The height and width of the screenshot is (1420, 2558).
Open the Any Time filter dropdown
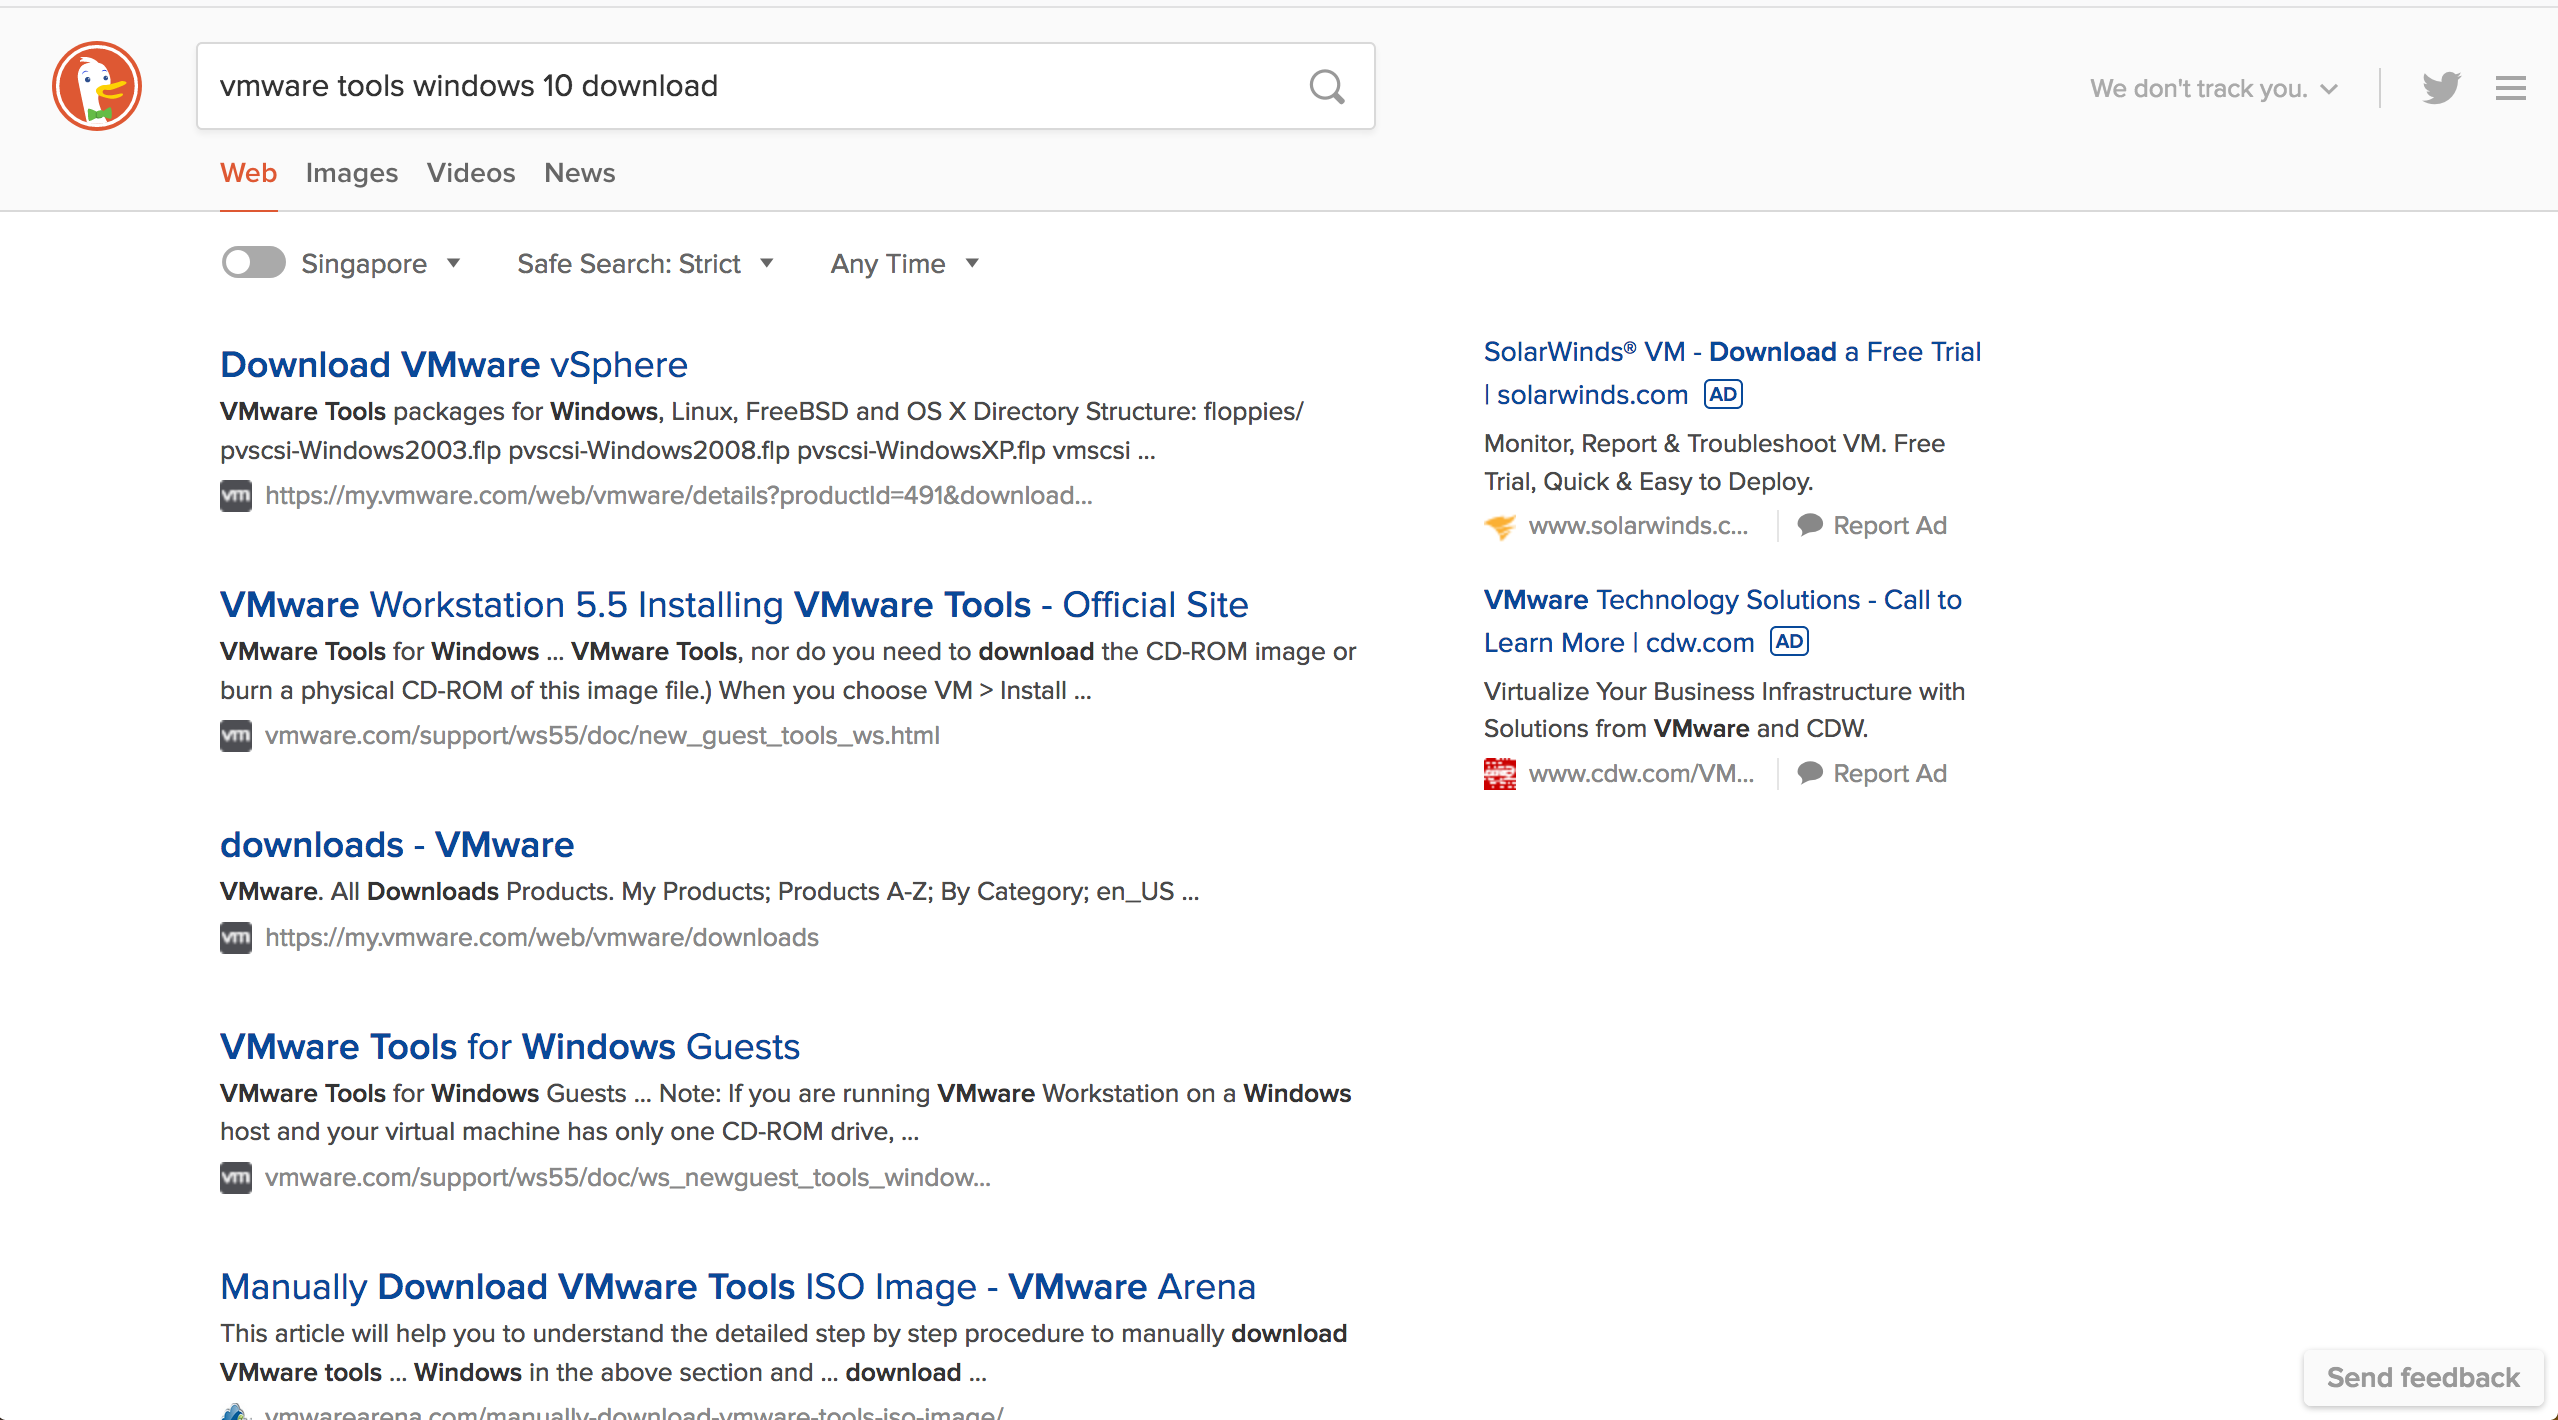click(904, 264)
